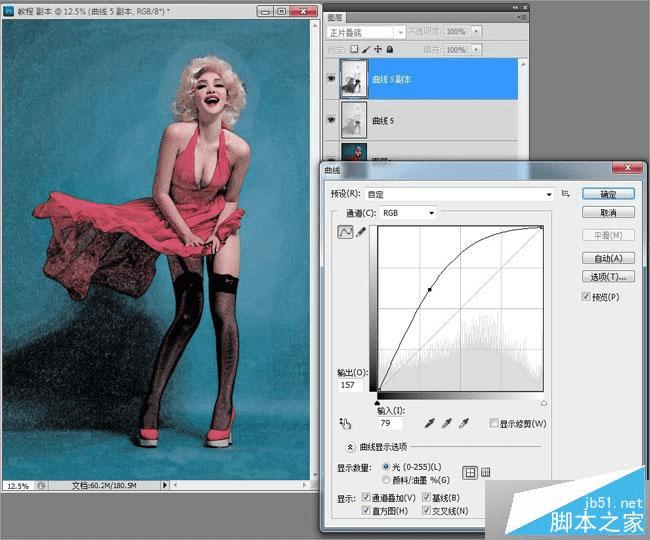Viewport: 650px width, 540px height.
Task: Open the opacity 100% slider arrow
Action: coord(477,31)
